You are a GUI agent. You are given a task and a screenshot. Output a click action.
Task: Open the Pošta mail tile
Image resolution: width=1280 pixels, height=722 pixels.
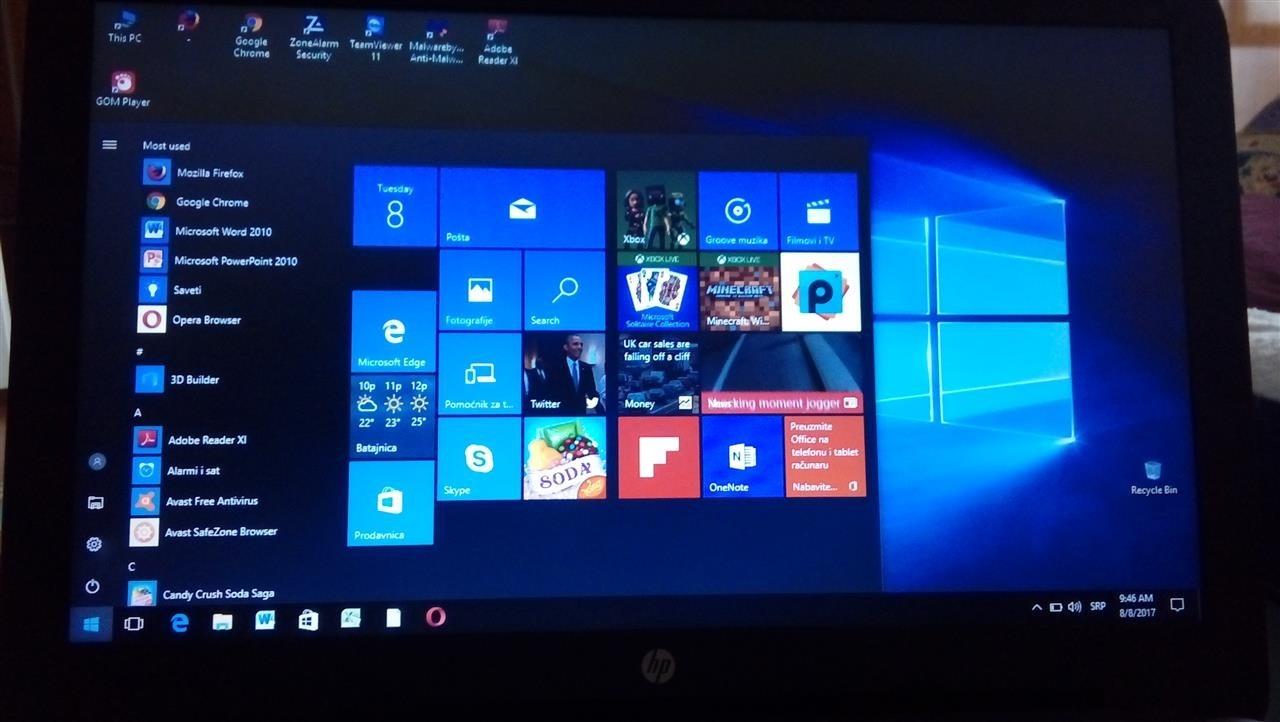(x=522, y=208)
